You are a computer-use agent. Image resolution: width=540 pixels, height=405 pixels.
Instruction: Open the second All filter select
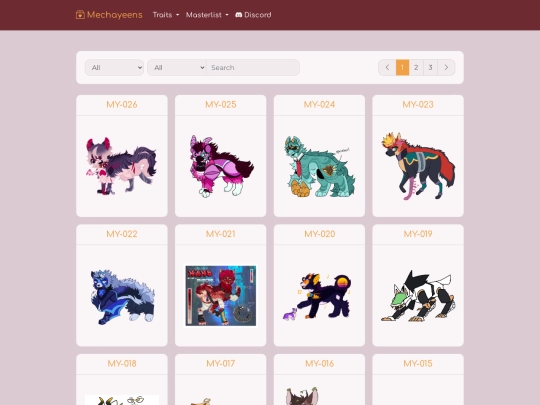(x=177, y=68)
